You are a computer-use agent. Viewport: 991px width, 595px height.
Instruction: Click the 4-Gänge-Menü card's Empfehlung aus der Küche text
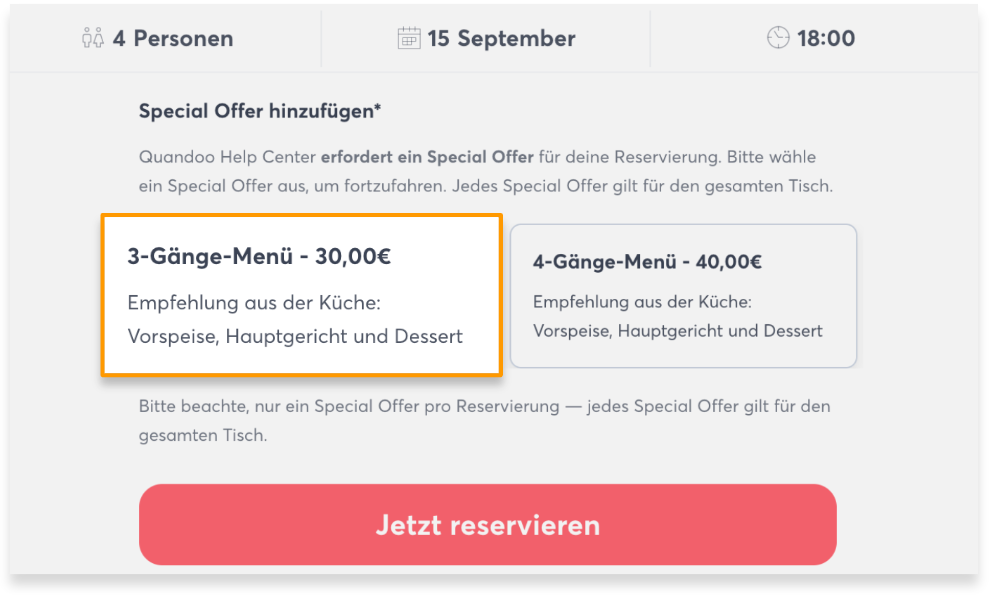642,302
